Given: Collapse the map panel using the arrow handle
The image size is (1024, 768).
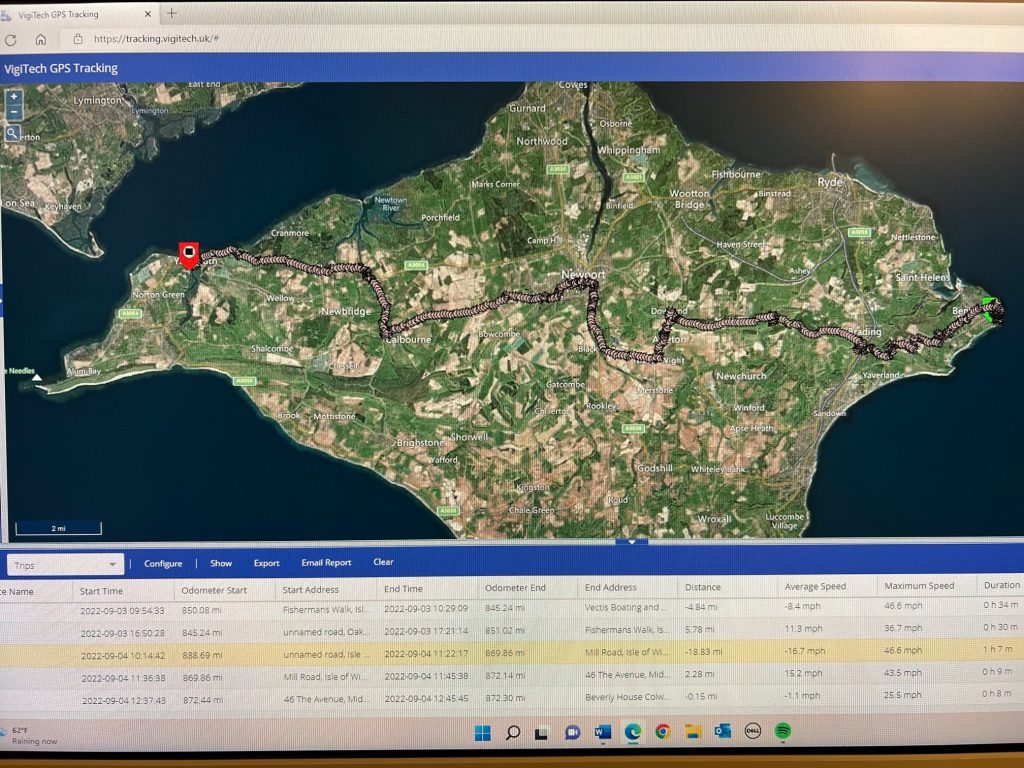Looking at the screenshot, I should 632,542.
